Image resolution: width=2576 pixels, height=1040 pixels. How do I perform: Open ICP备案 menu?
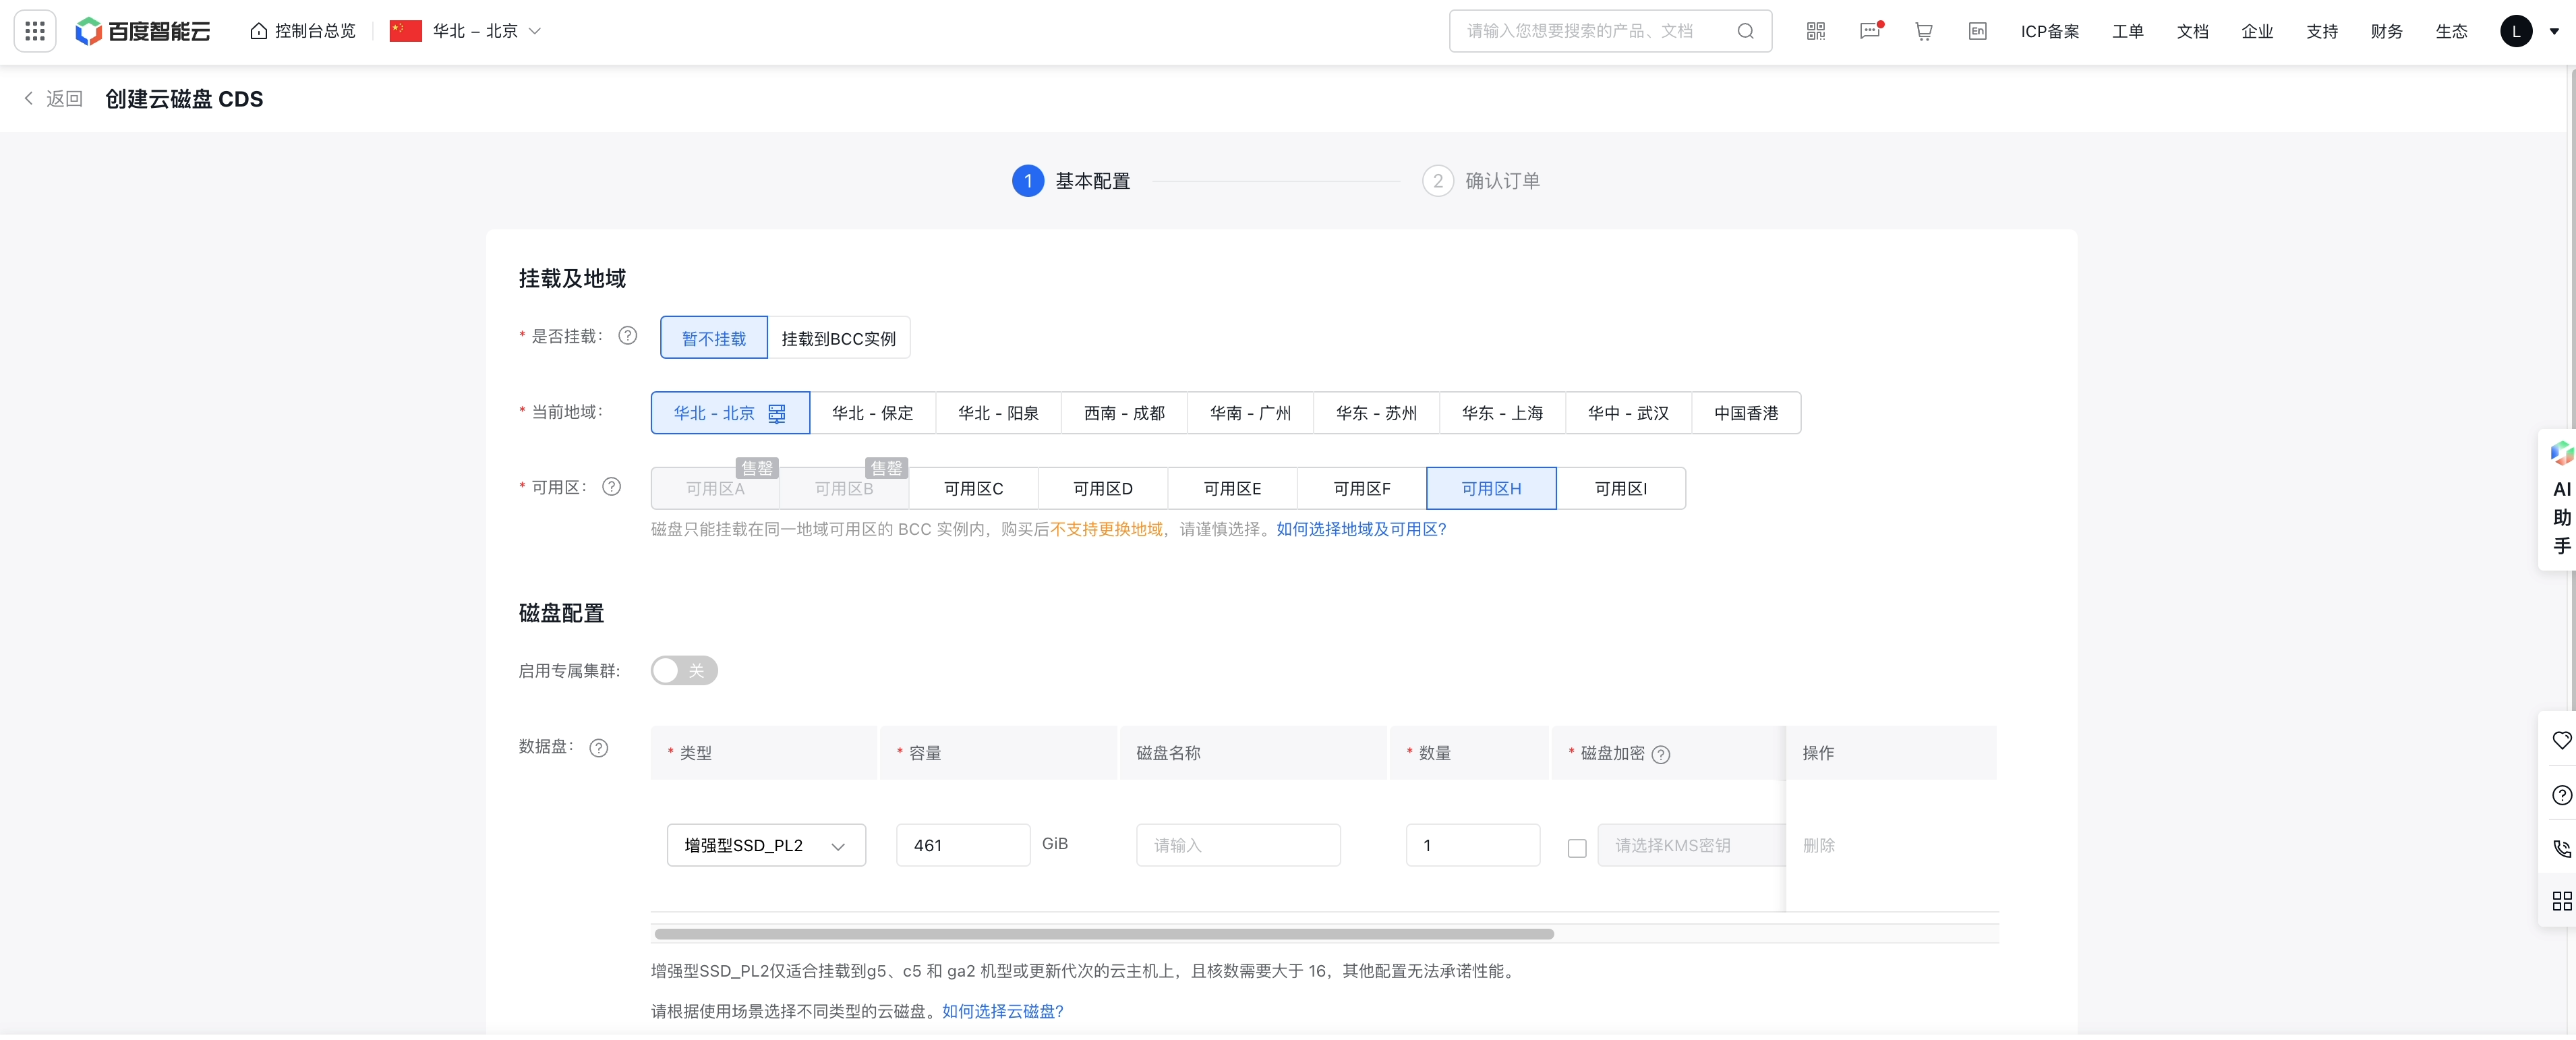point(2049,31)
